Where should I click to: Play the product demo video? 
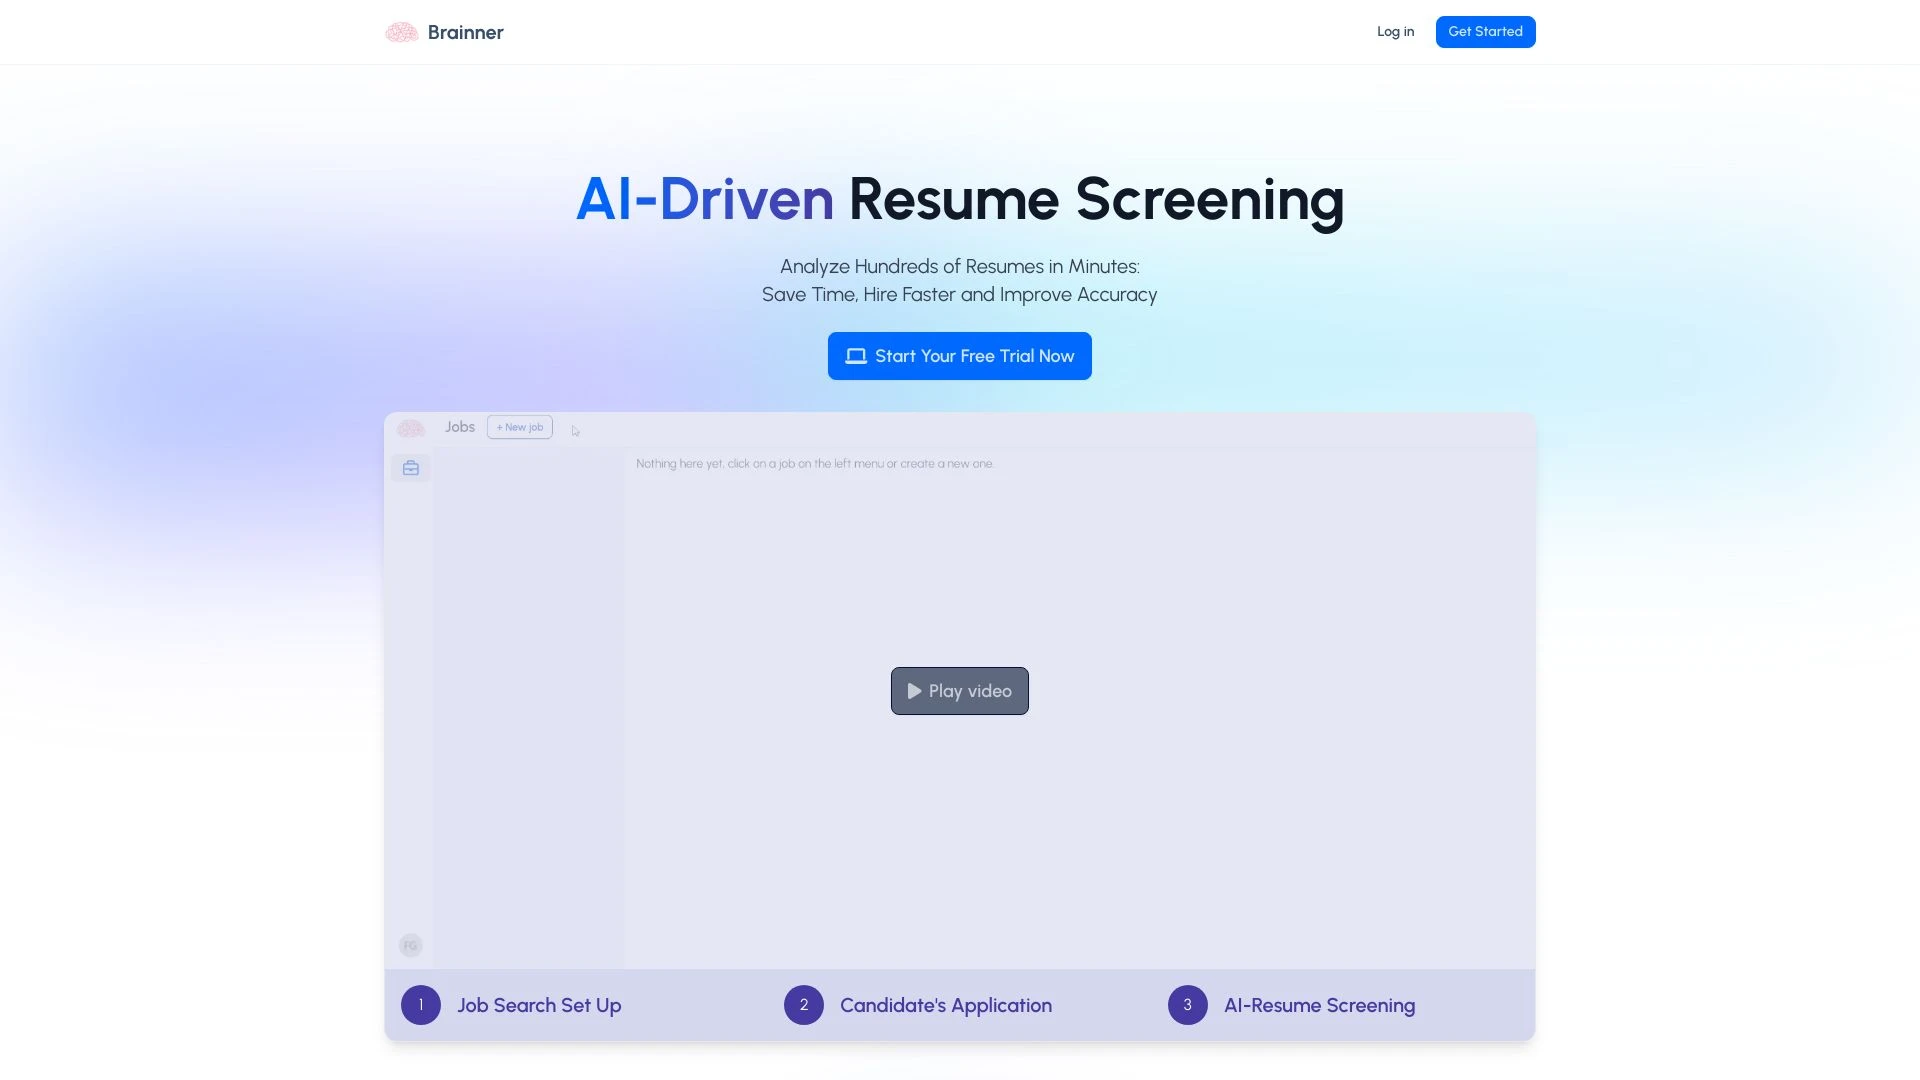(959, 690)
